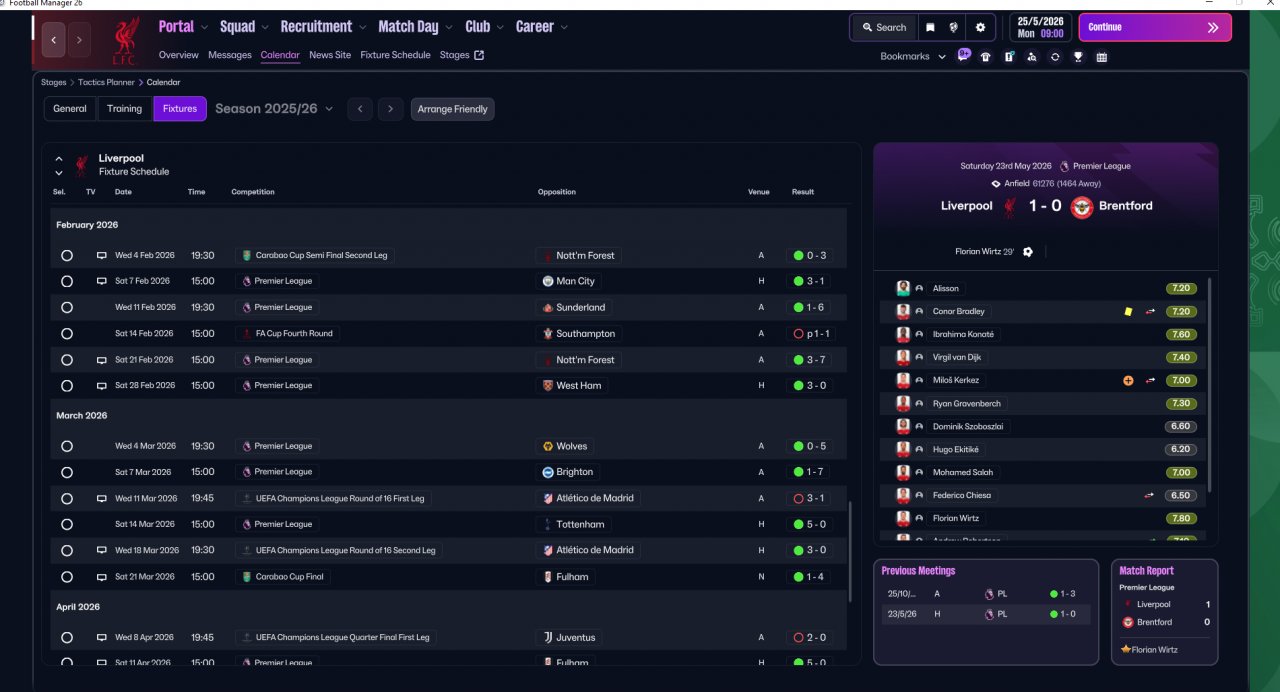Open the squad shirt bookmark icon
The height and width of the screenshot is (692, 1280).
coord(985,57)
